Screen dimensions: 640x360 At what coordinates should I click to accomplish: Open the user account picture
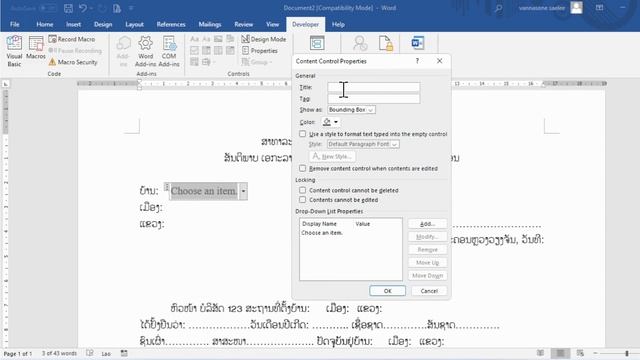576,8
